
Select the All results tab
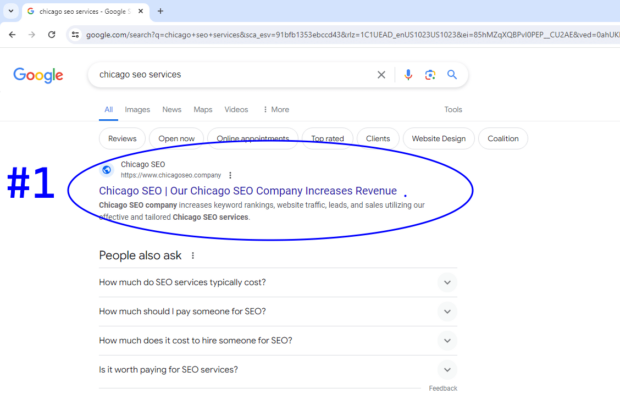click(x=108, y=109)
